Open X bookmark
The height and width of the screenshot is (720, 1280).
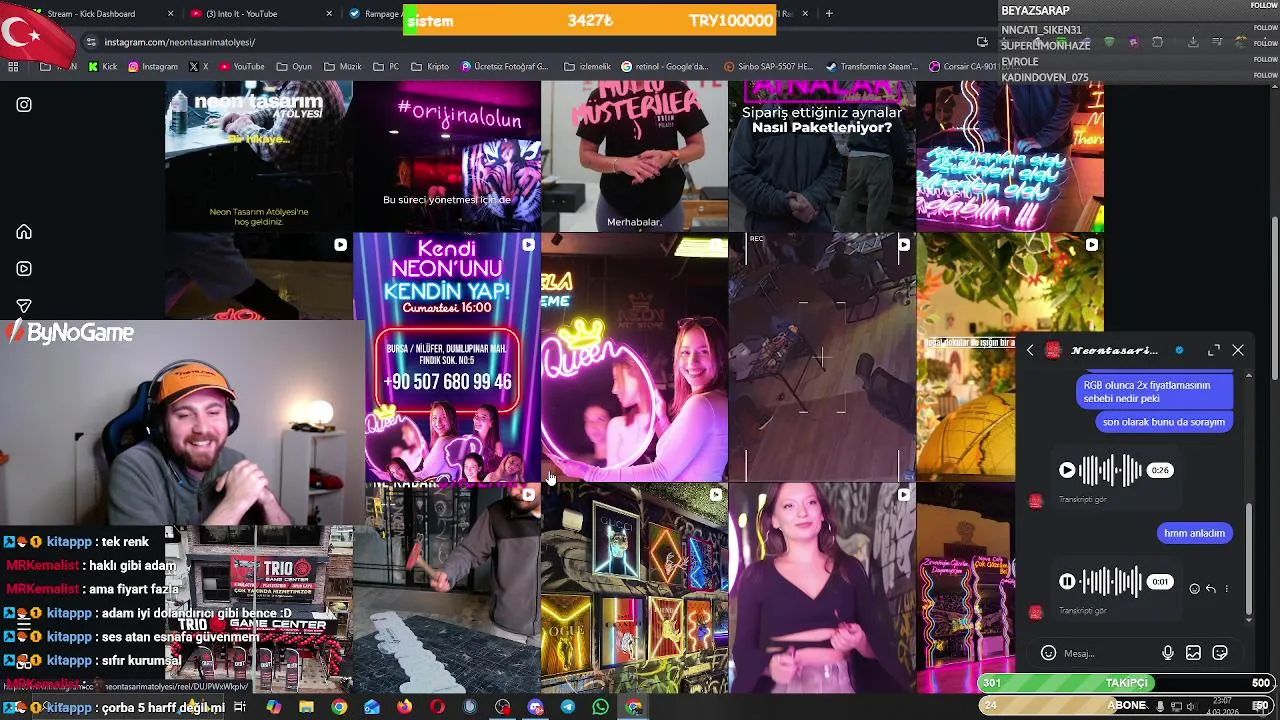(x=199, y=67)
